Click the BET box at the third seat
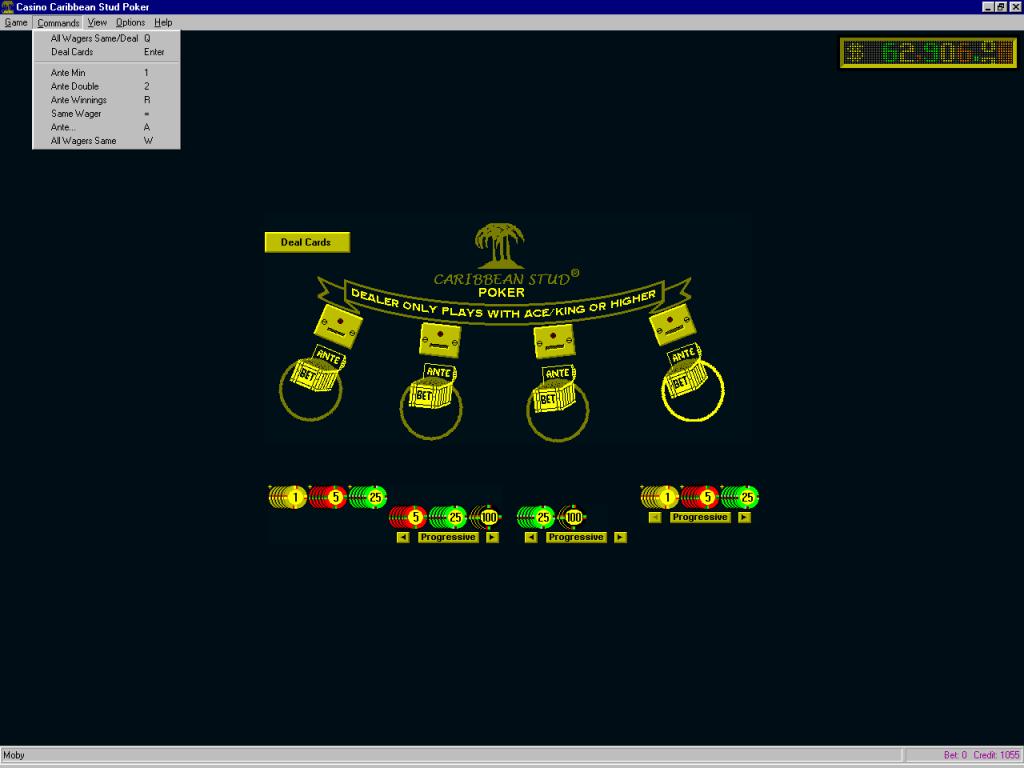 pos(554,397)
